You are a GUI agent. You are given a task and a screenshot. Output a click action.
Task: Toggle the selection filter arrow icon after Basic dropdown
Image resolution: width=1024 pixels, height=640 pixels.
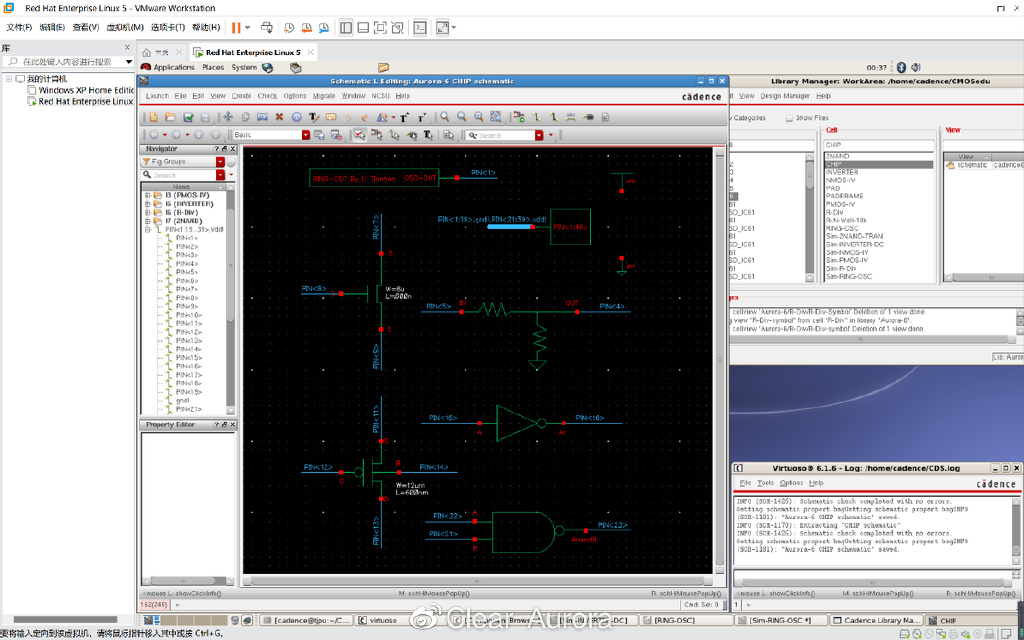[x=360, y=135]
